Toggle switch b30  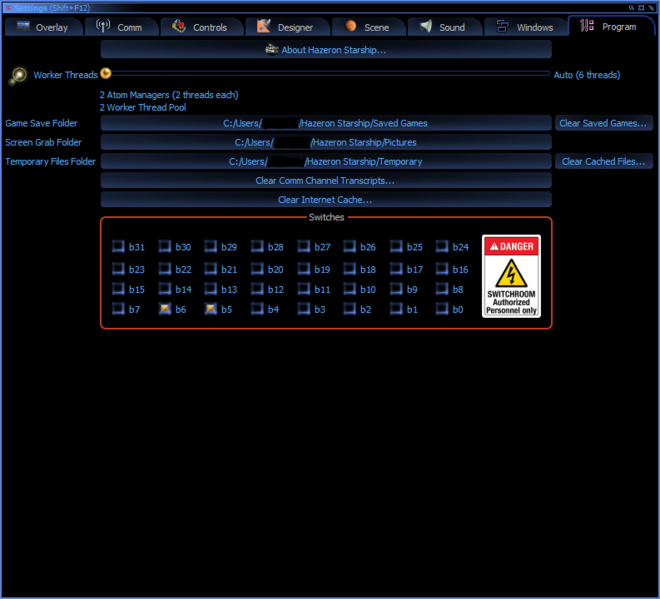point(165,246)
